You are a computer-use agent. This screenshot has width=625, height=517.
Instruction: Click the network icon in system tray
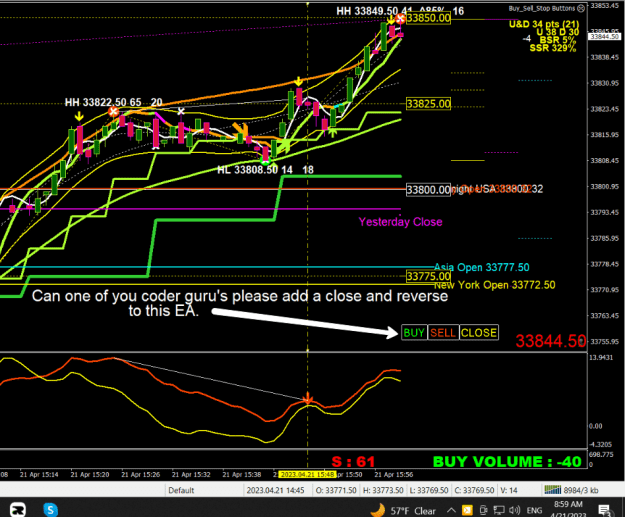[499, 510]
